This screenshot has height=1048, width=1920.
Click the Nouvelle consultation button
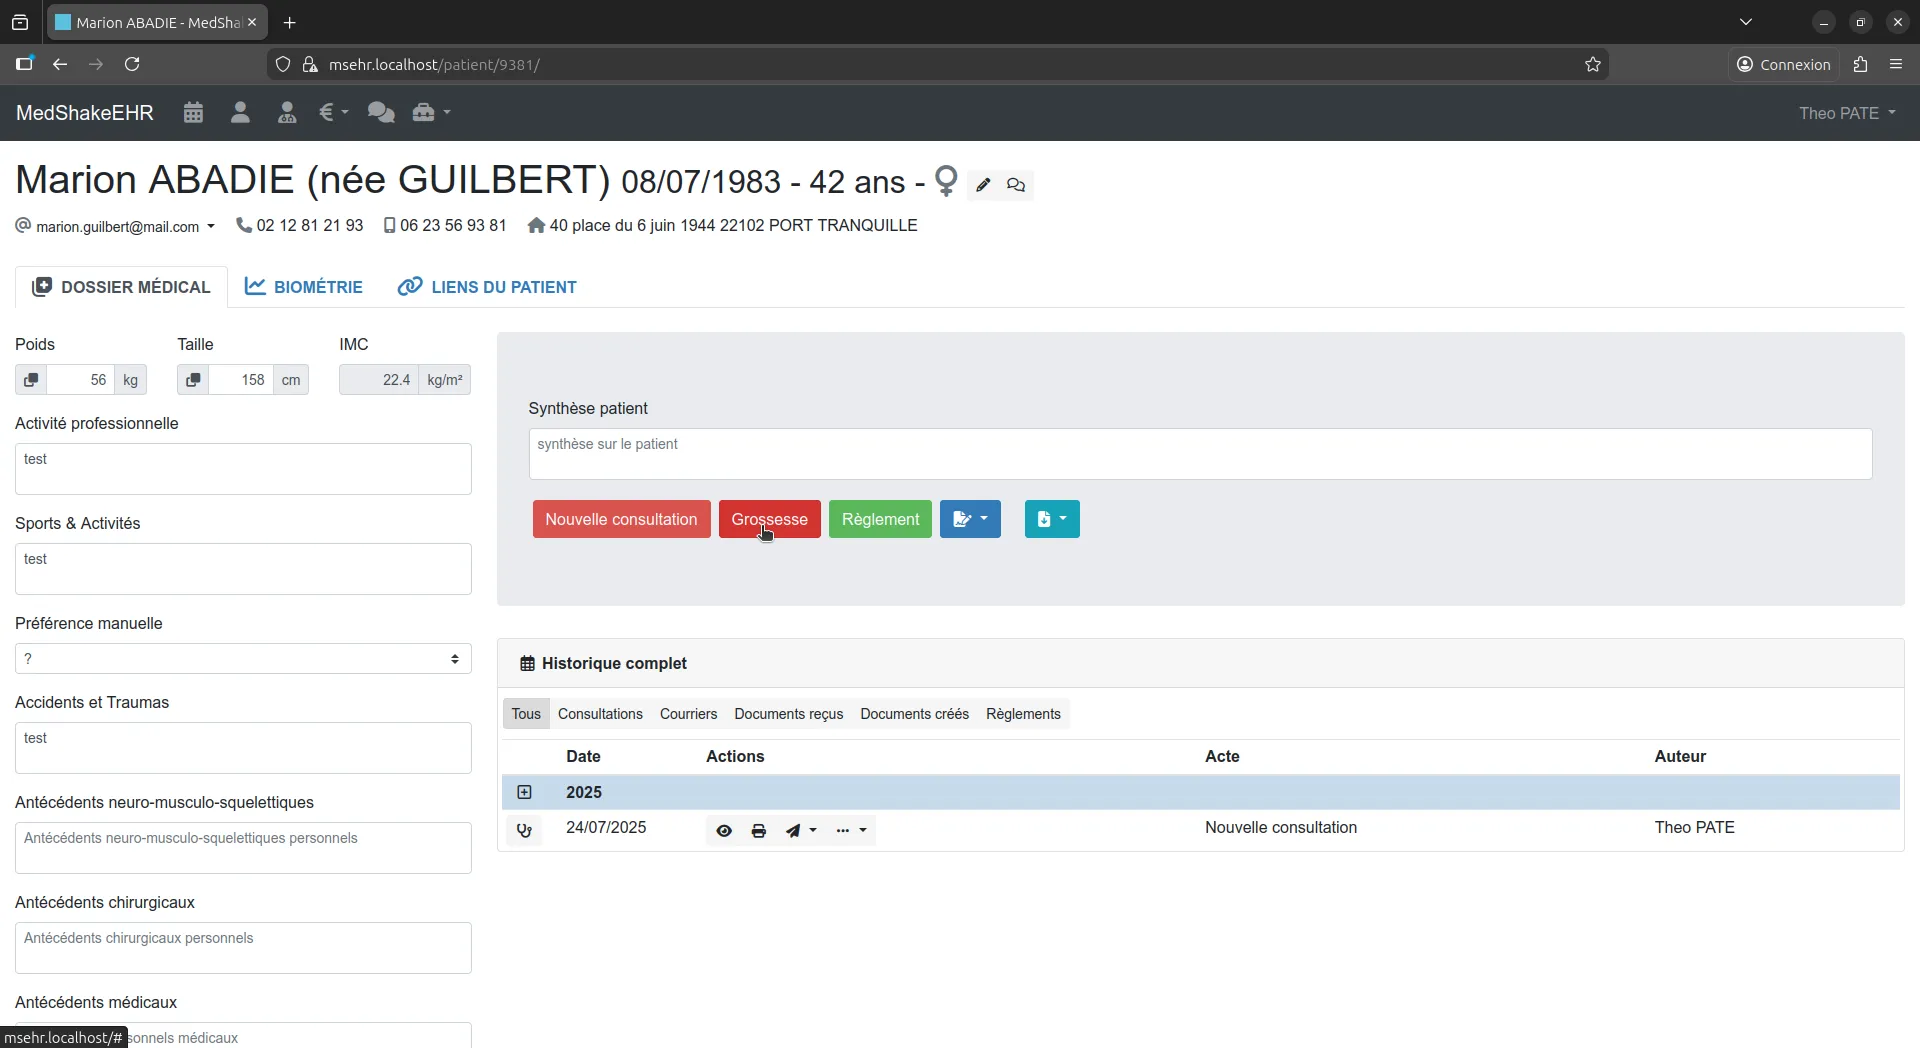click(621, 520)
